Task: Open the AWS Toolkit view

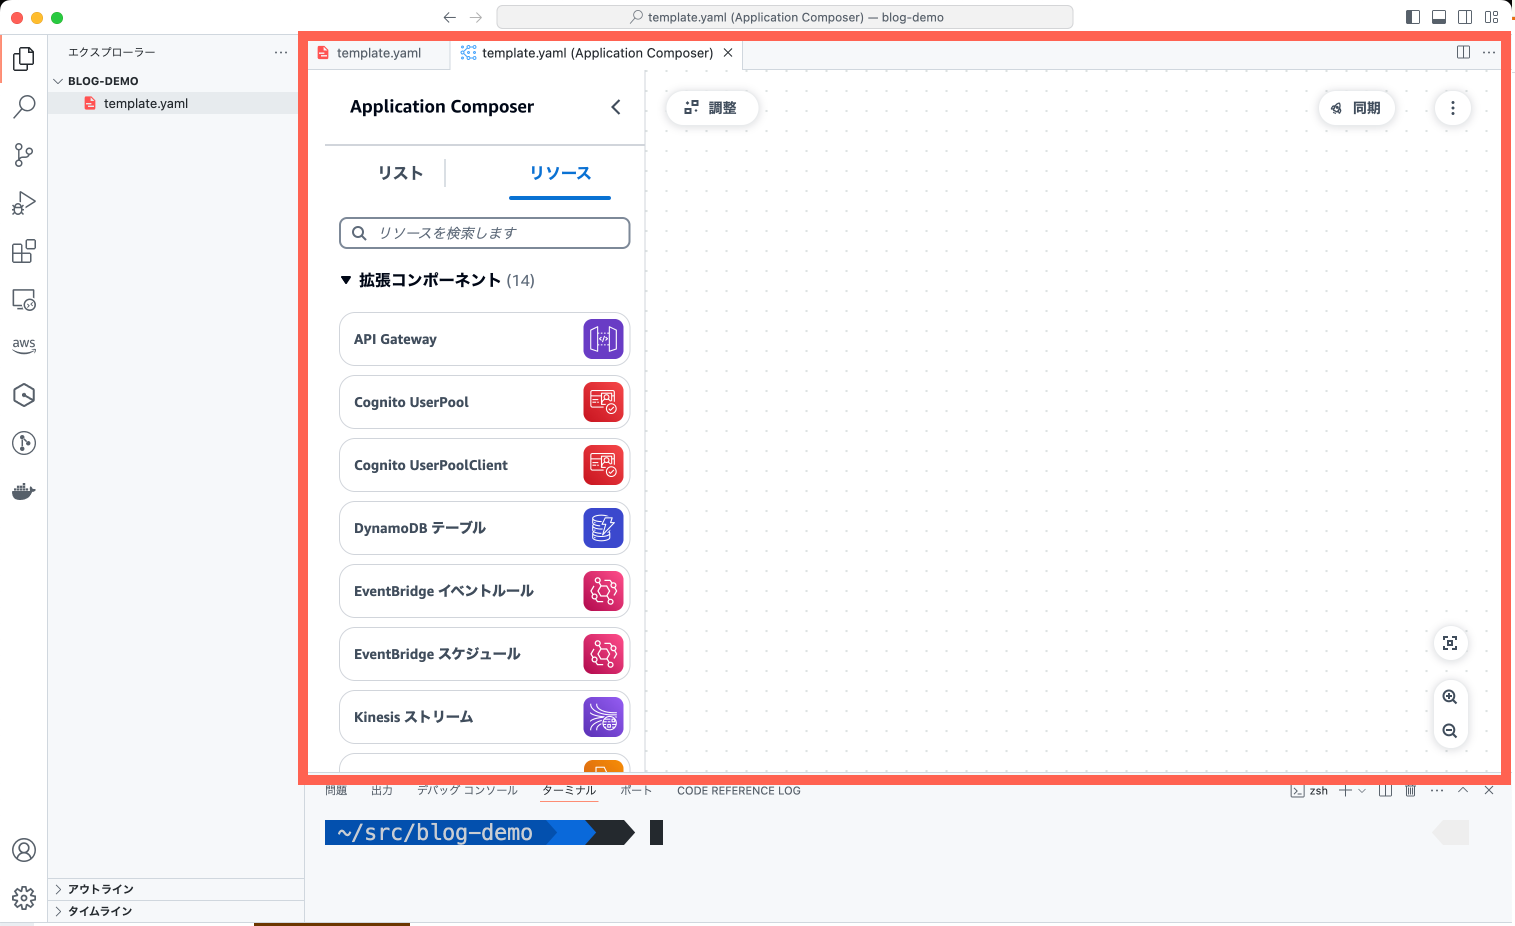Action: (x=24, y=346)
